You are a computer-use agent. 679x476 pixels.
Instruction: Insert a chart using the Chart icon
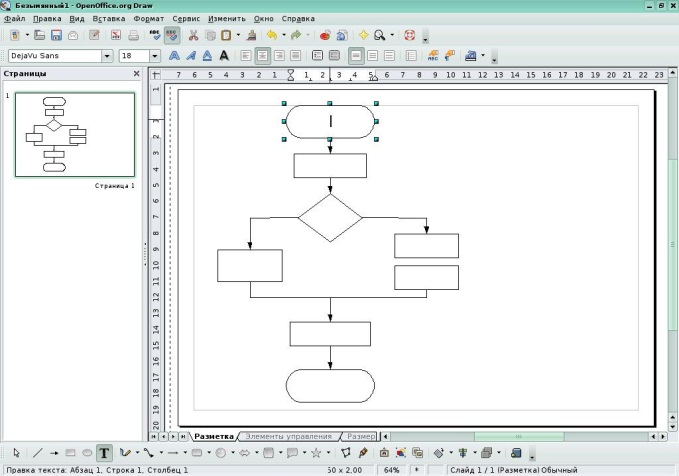(x=325, y=35)
